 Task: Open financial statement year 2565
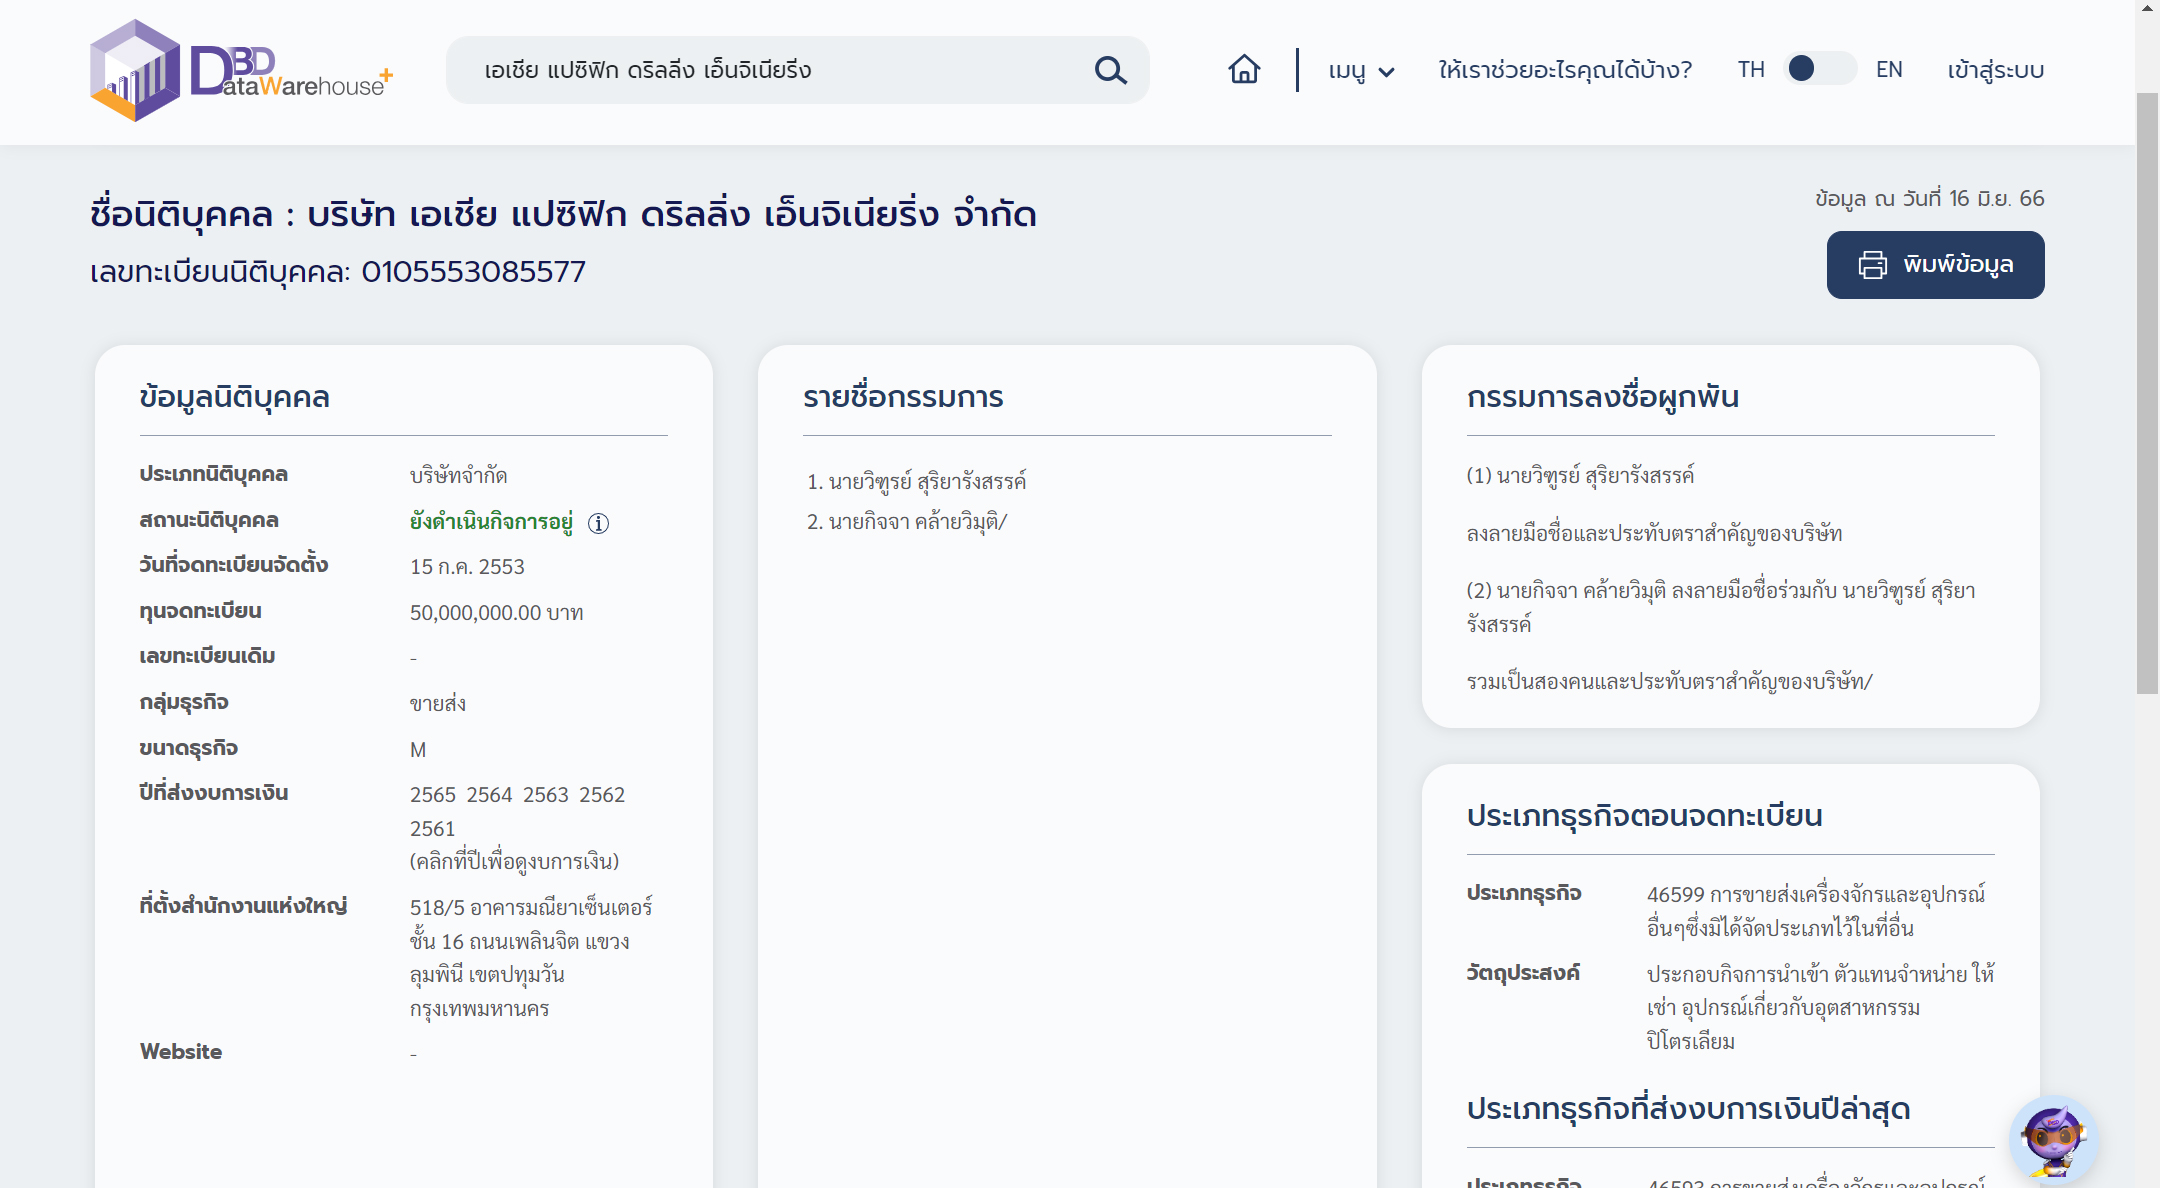[x=432, y=795]
